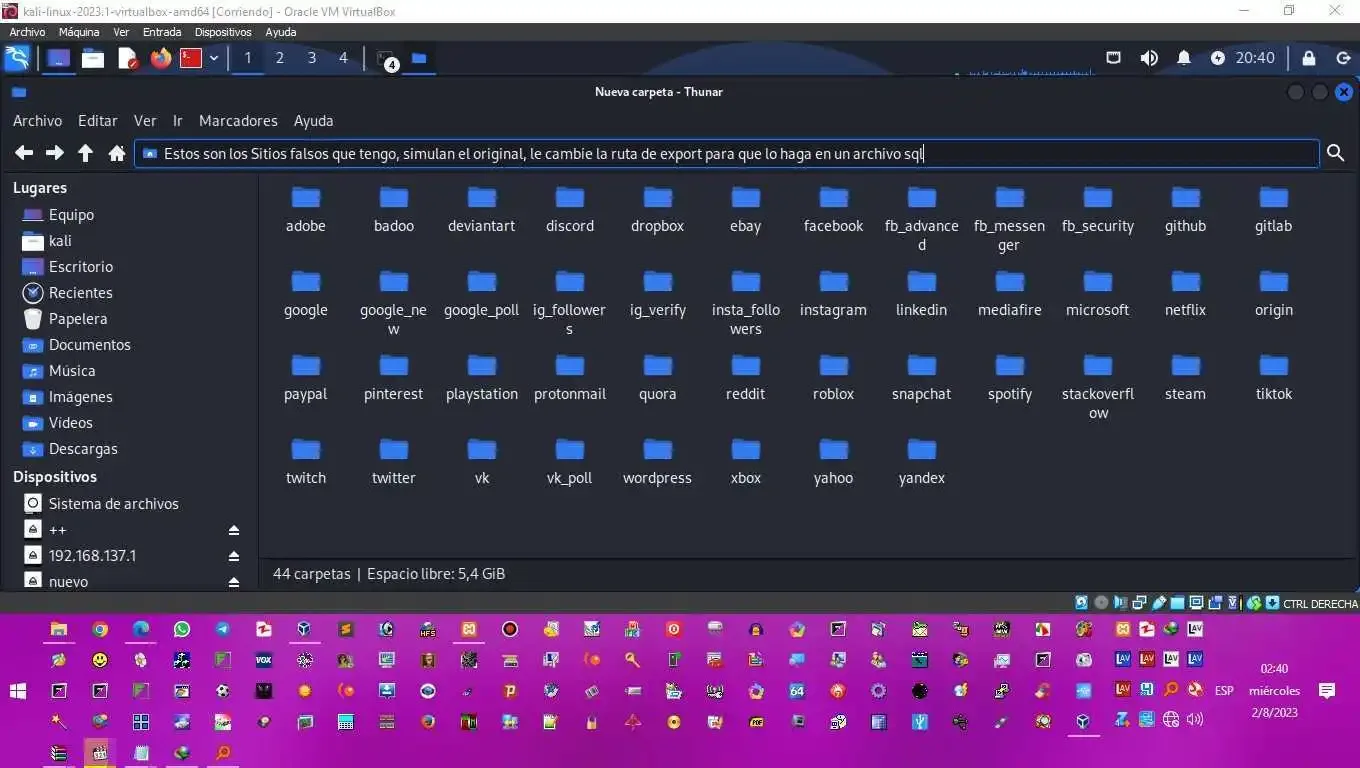Click the '44 carpetas' status bar text
1360x768 pixels.
[312, 574]
